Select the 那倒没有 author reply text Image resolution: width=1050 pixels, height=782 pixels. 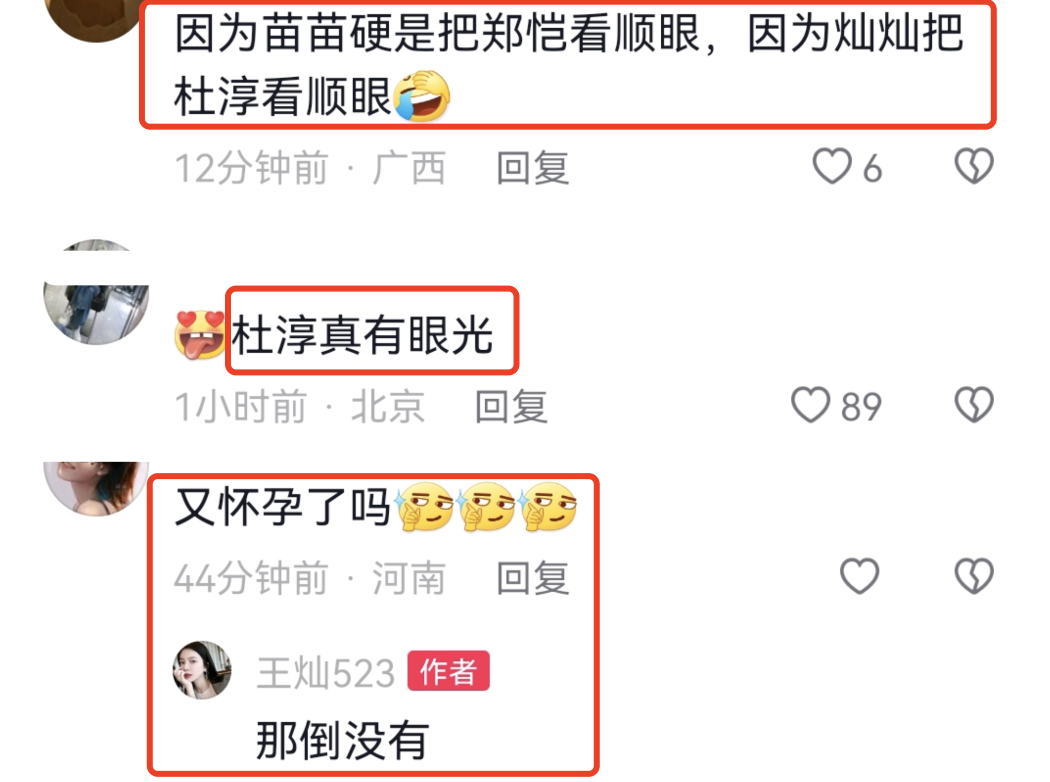342,740
